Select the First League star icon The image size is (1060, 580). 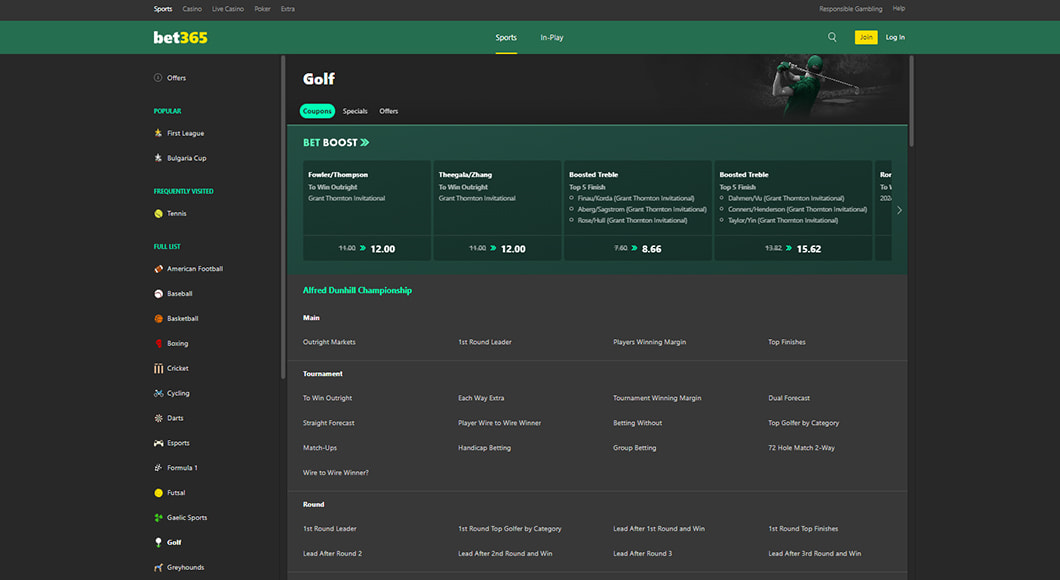(158, 133)
